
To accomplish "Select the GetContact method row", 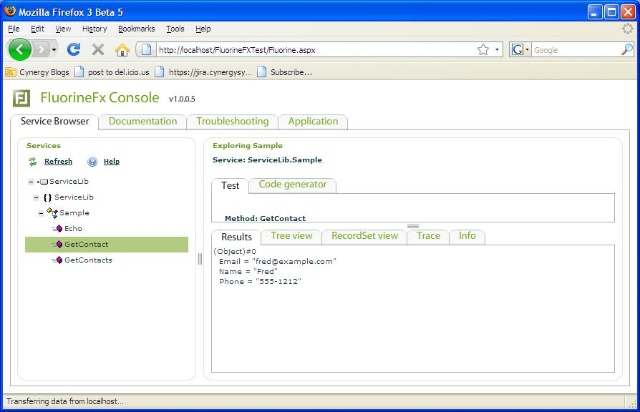I will [107, 244].
